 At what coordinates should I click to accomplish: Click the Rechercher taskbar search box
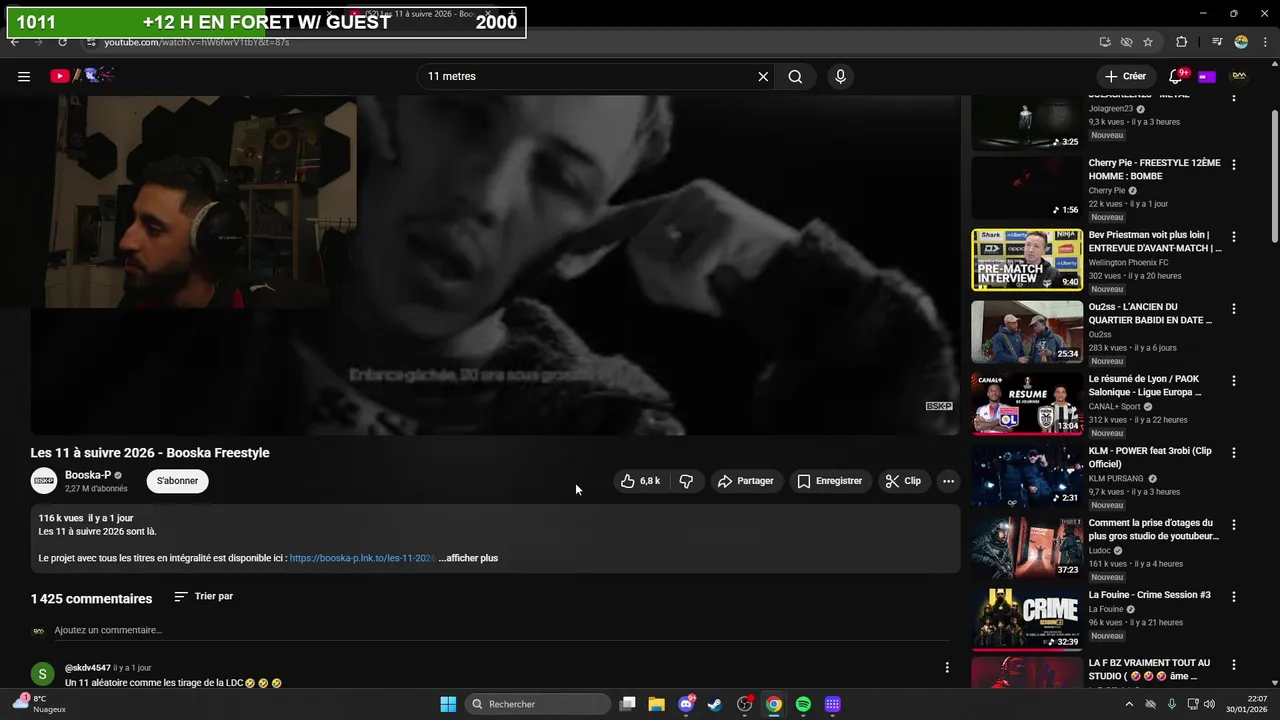538,704
